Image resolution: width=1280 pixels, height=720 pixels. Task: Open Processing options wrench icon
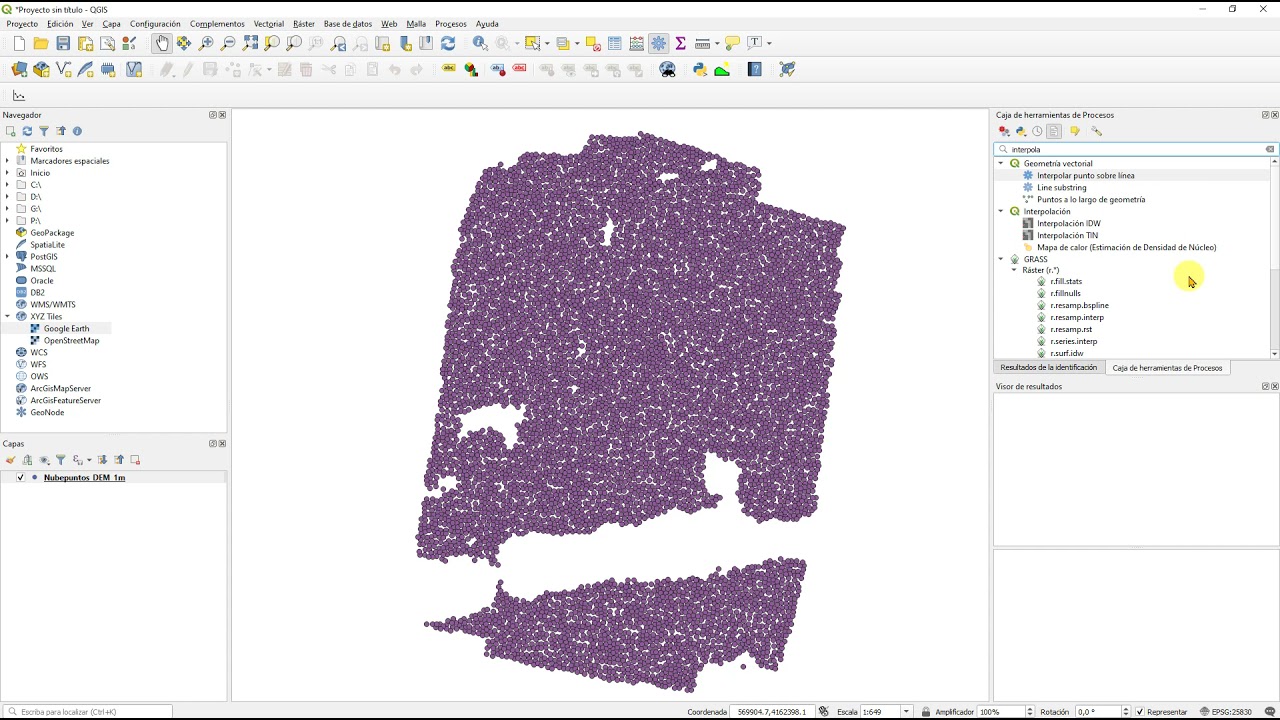point(1096,131)
